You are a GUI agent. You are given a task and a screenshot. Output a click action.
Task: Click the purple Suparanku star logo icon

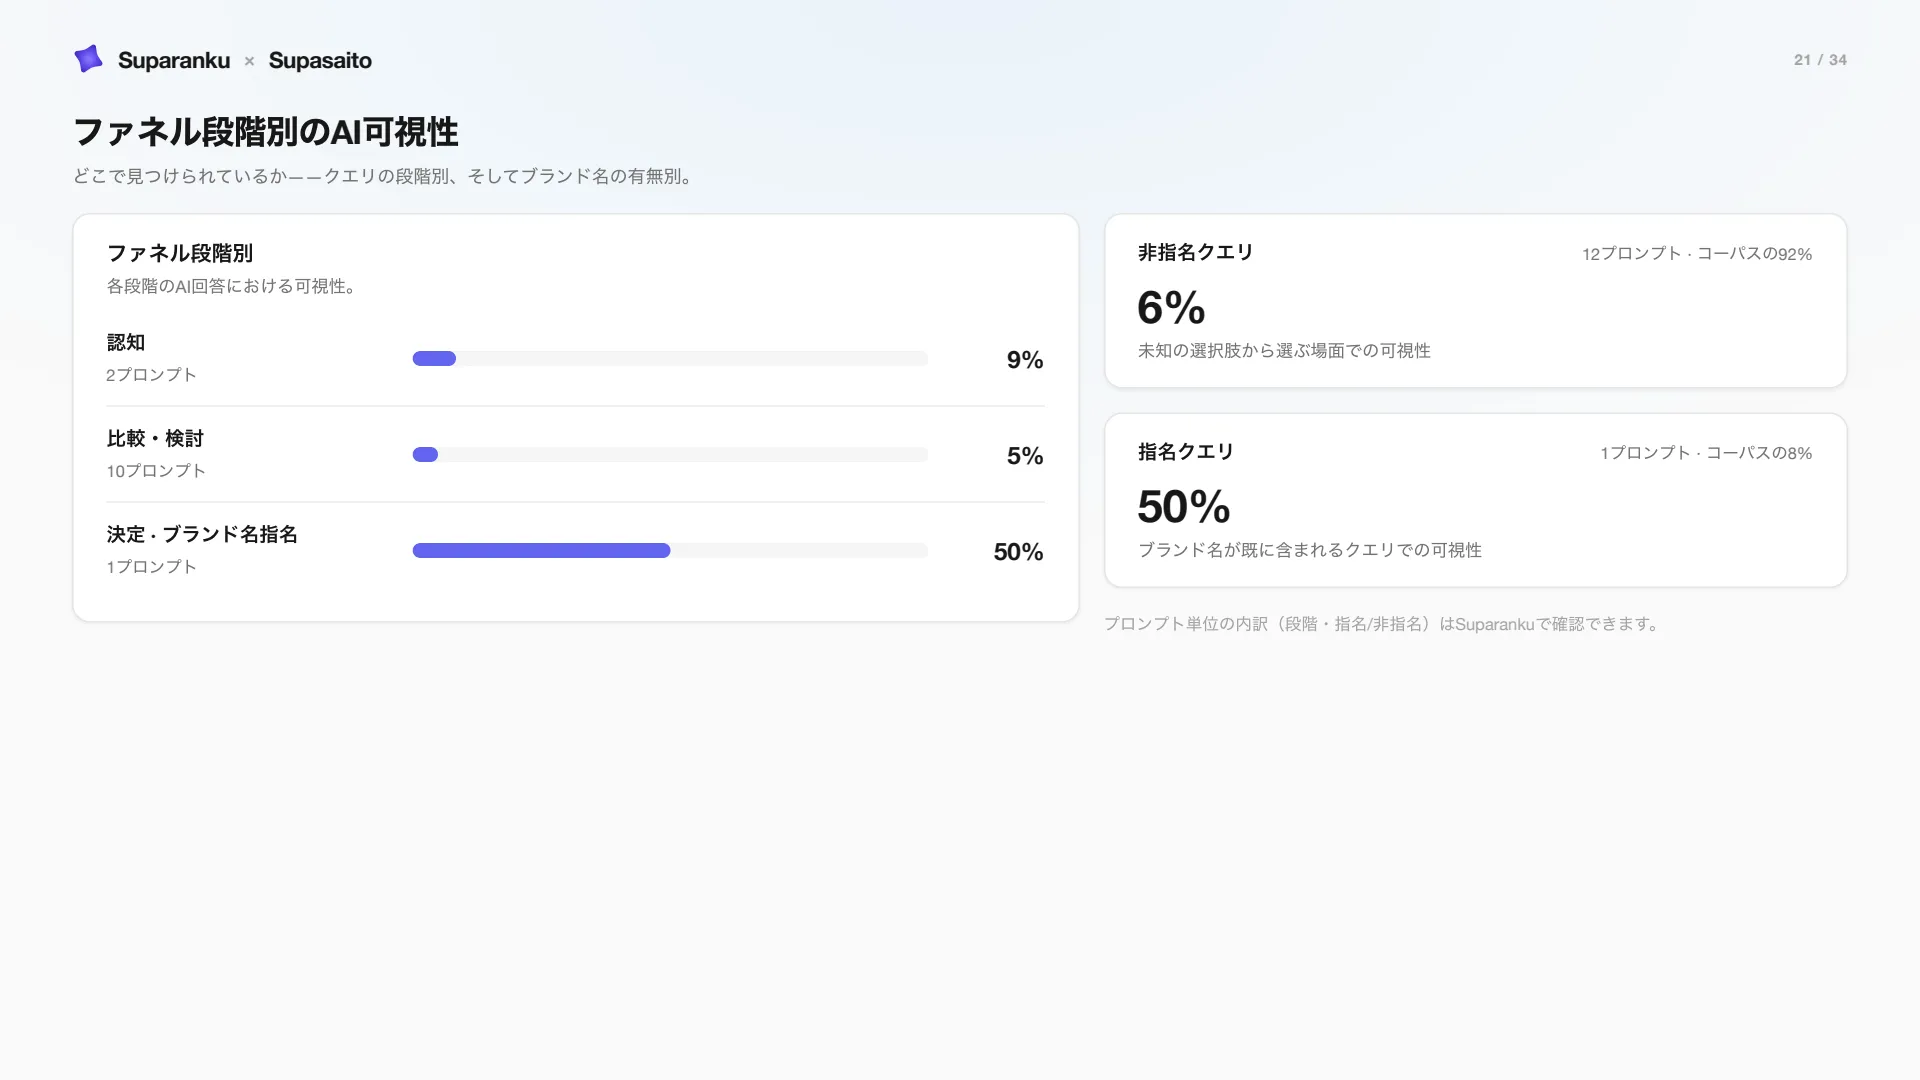(x=89, y=59)
